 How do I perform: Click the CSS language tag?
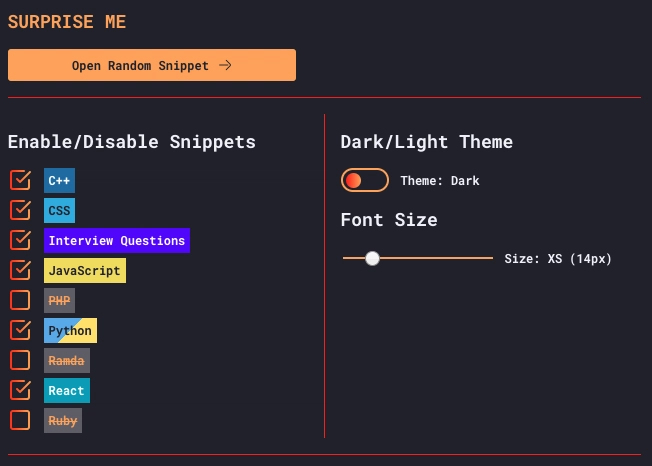(59, 211)
